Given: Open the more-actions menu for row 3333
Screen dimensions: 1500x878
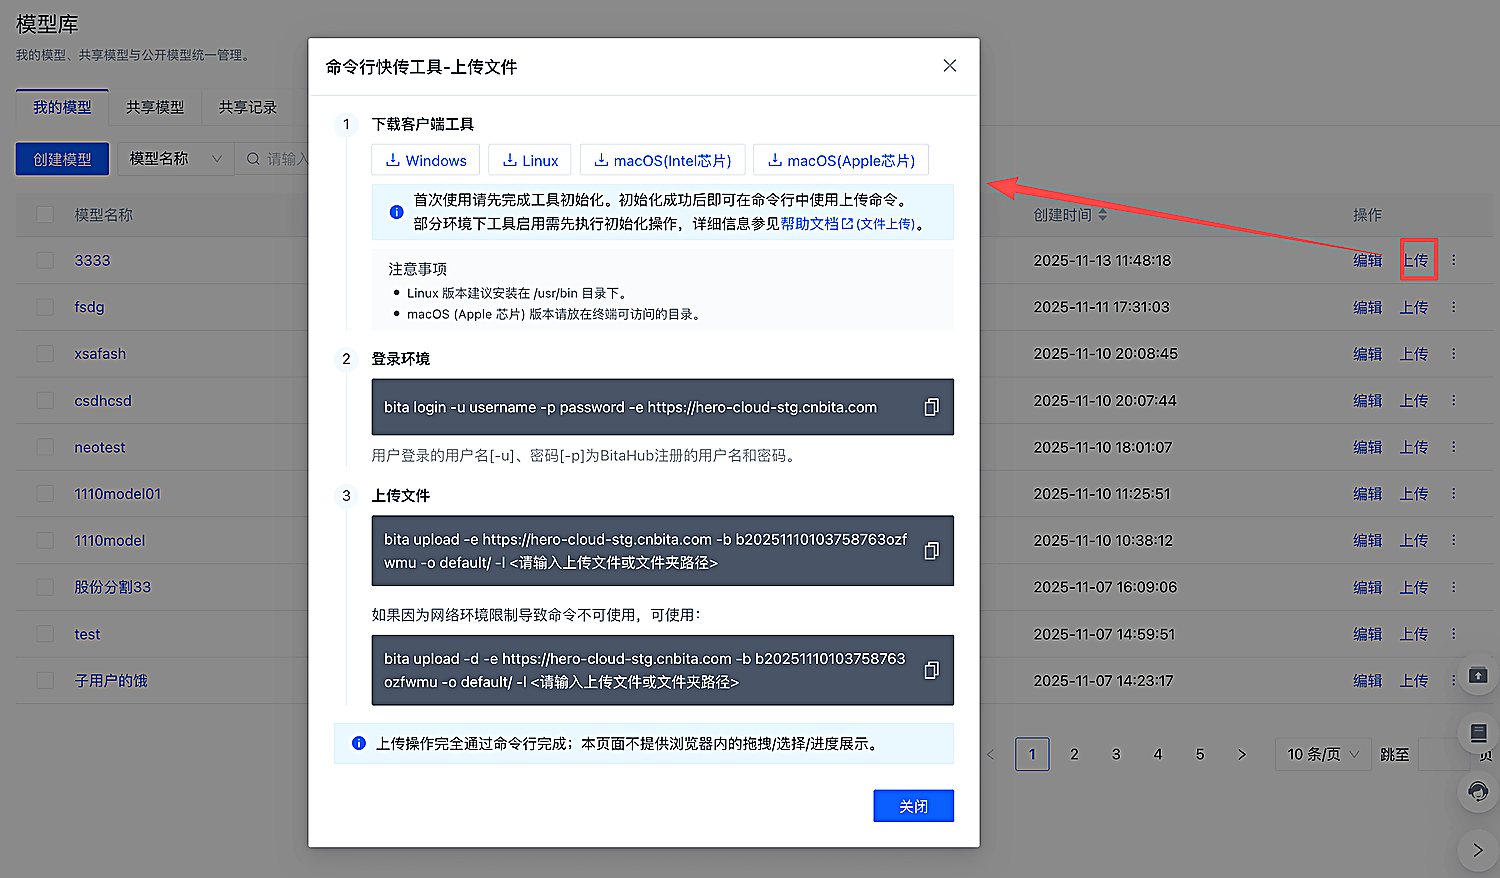Looking at the screenshot, I should [x=1454, y=260].
